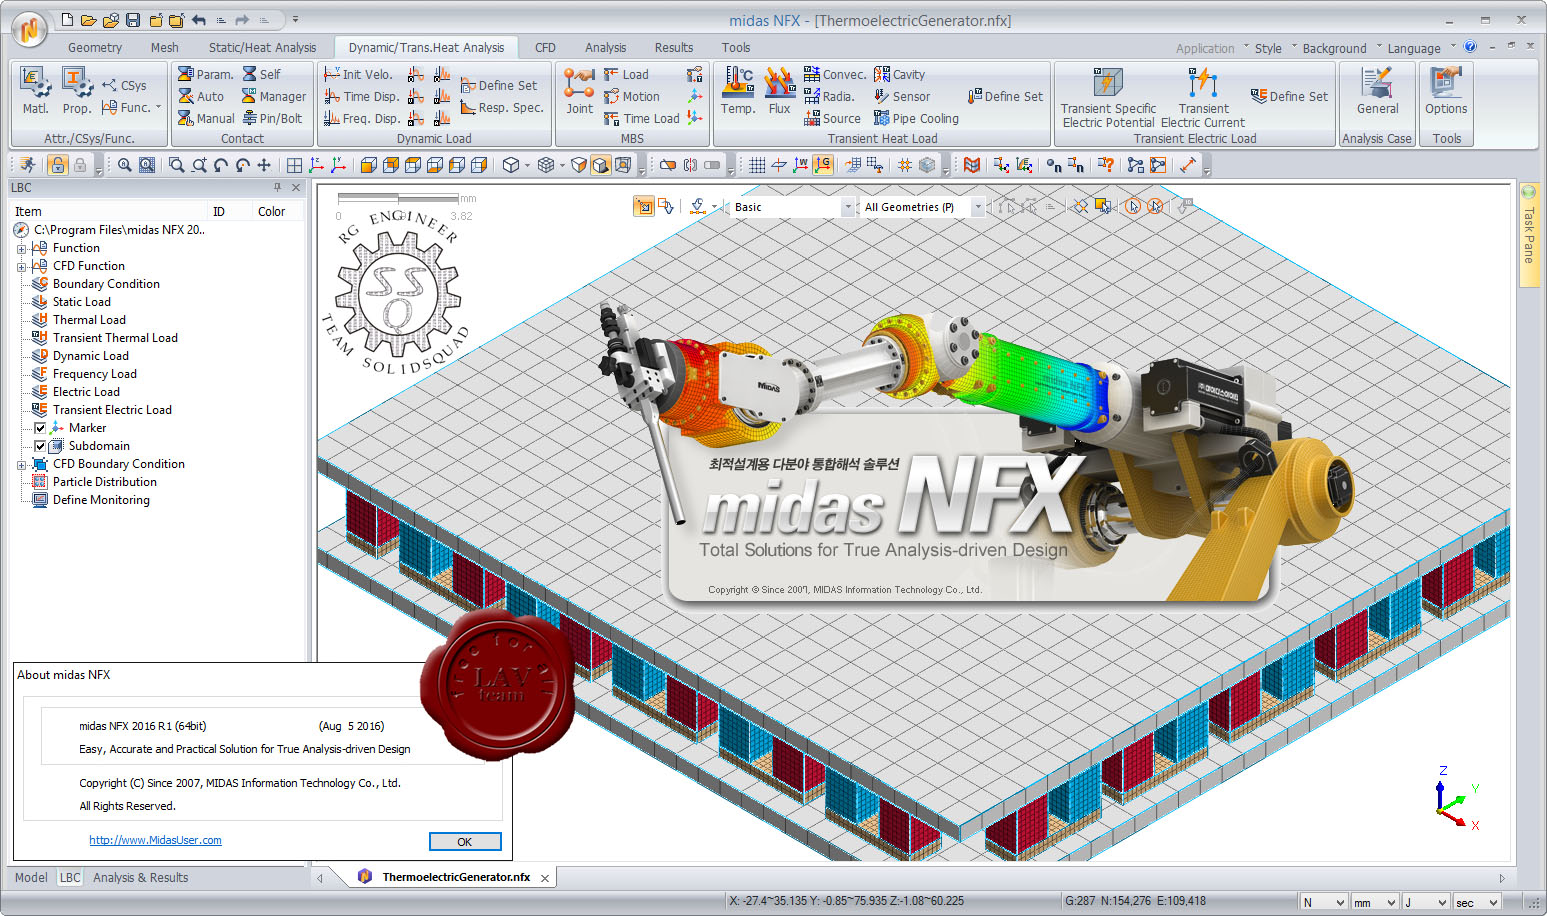
Task: Toggle the grid display icon
Action: click(x=757, y=165)
